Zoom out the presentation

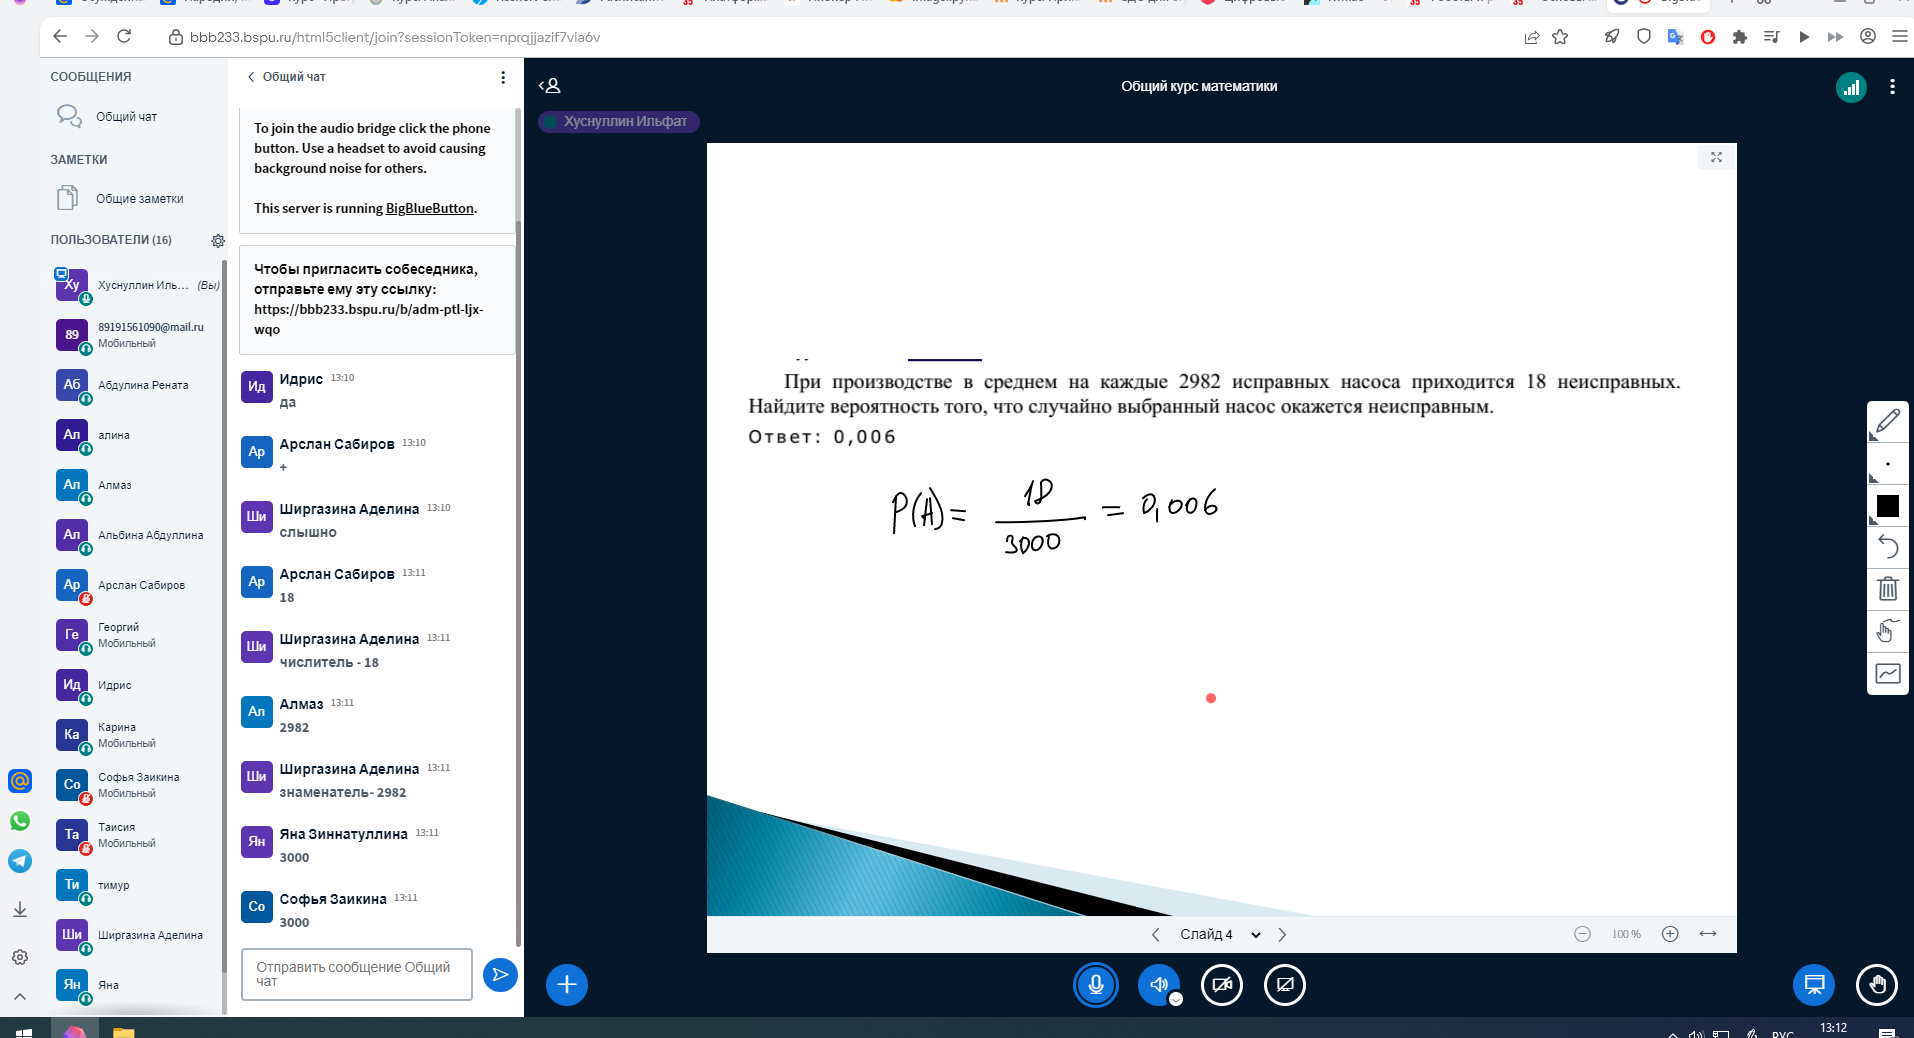coord(1582,934)
